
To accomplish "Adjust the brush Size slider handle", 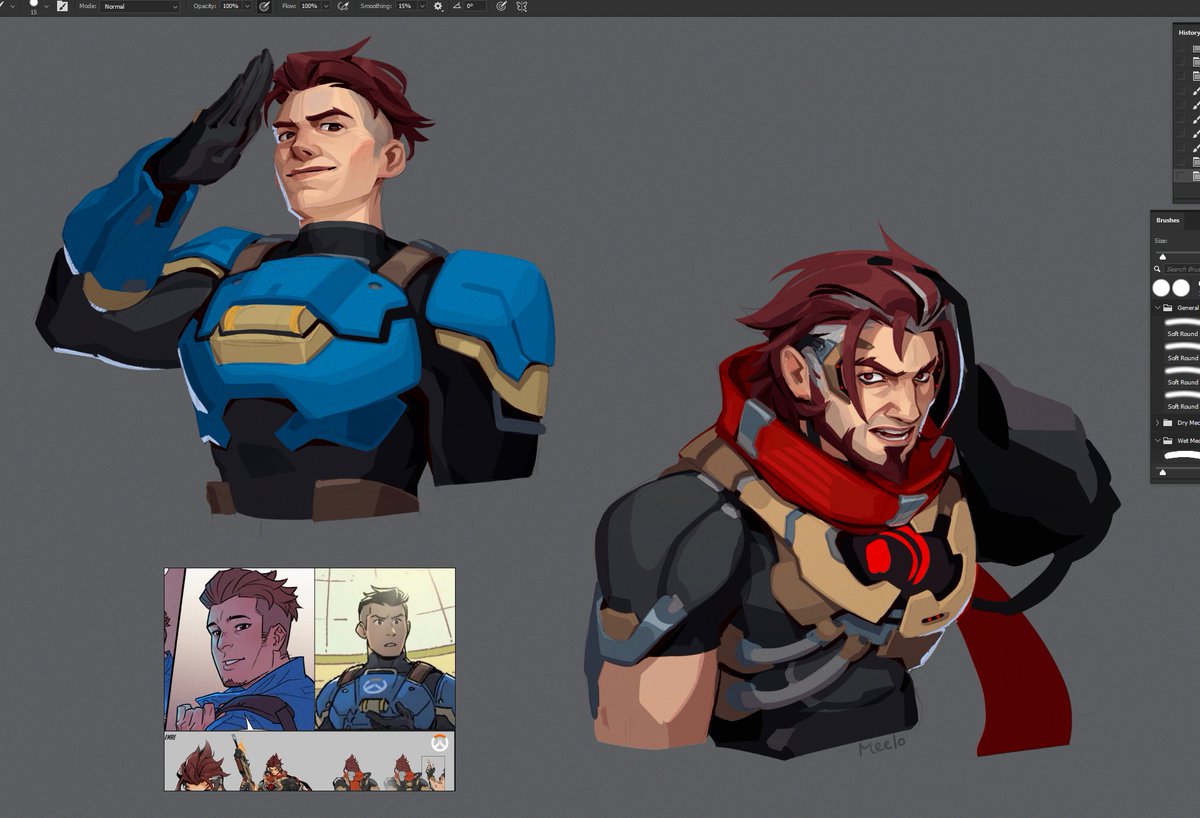I will pyautogui.click(x=1163, y=257).
